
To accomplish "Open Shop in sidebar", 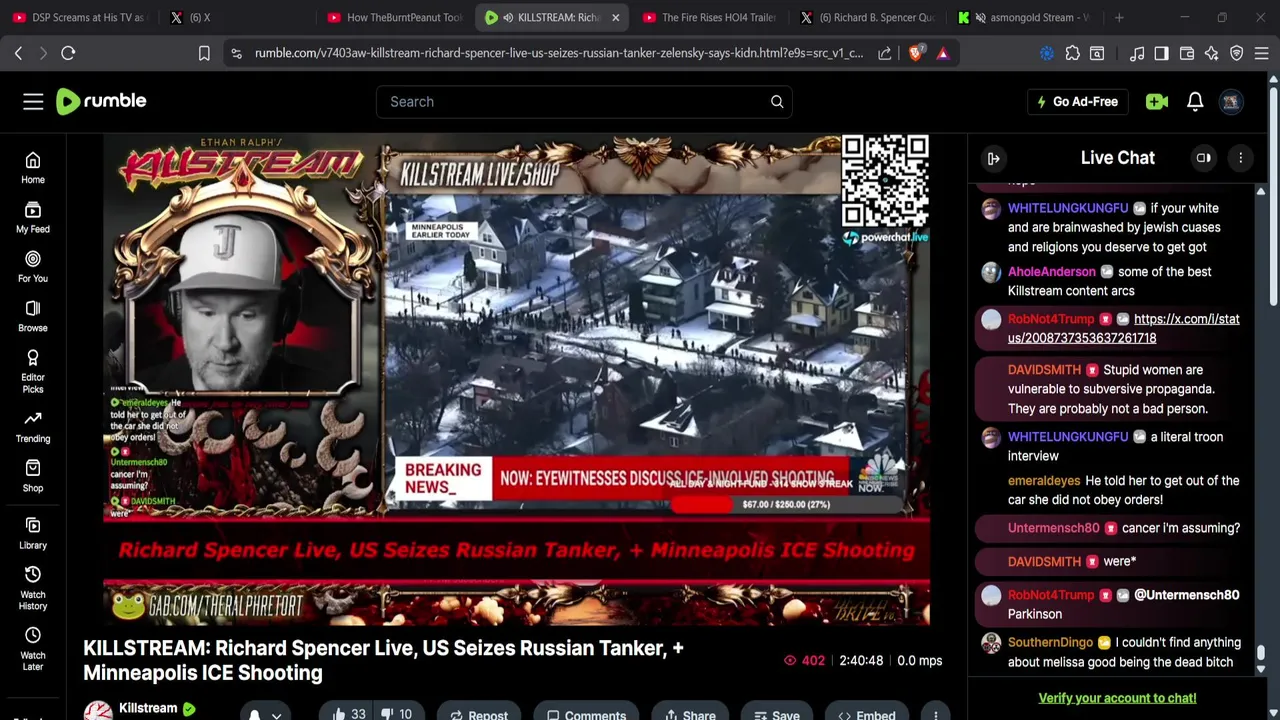I will click(x=33, y=476).
